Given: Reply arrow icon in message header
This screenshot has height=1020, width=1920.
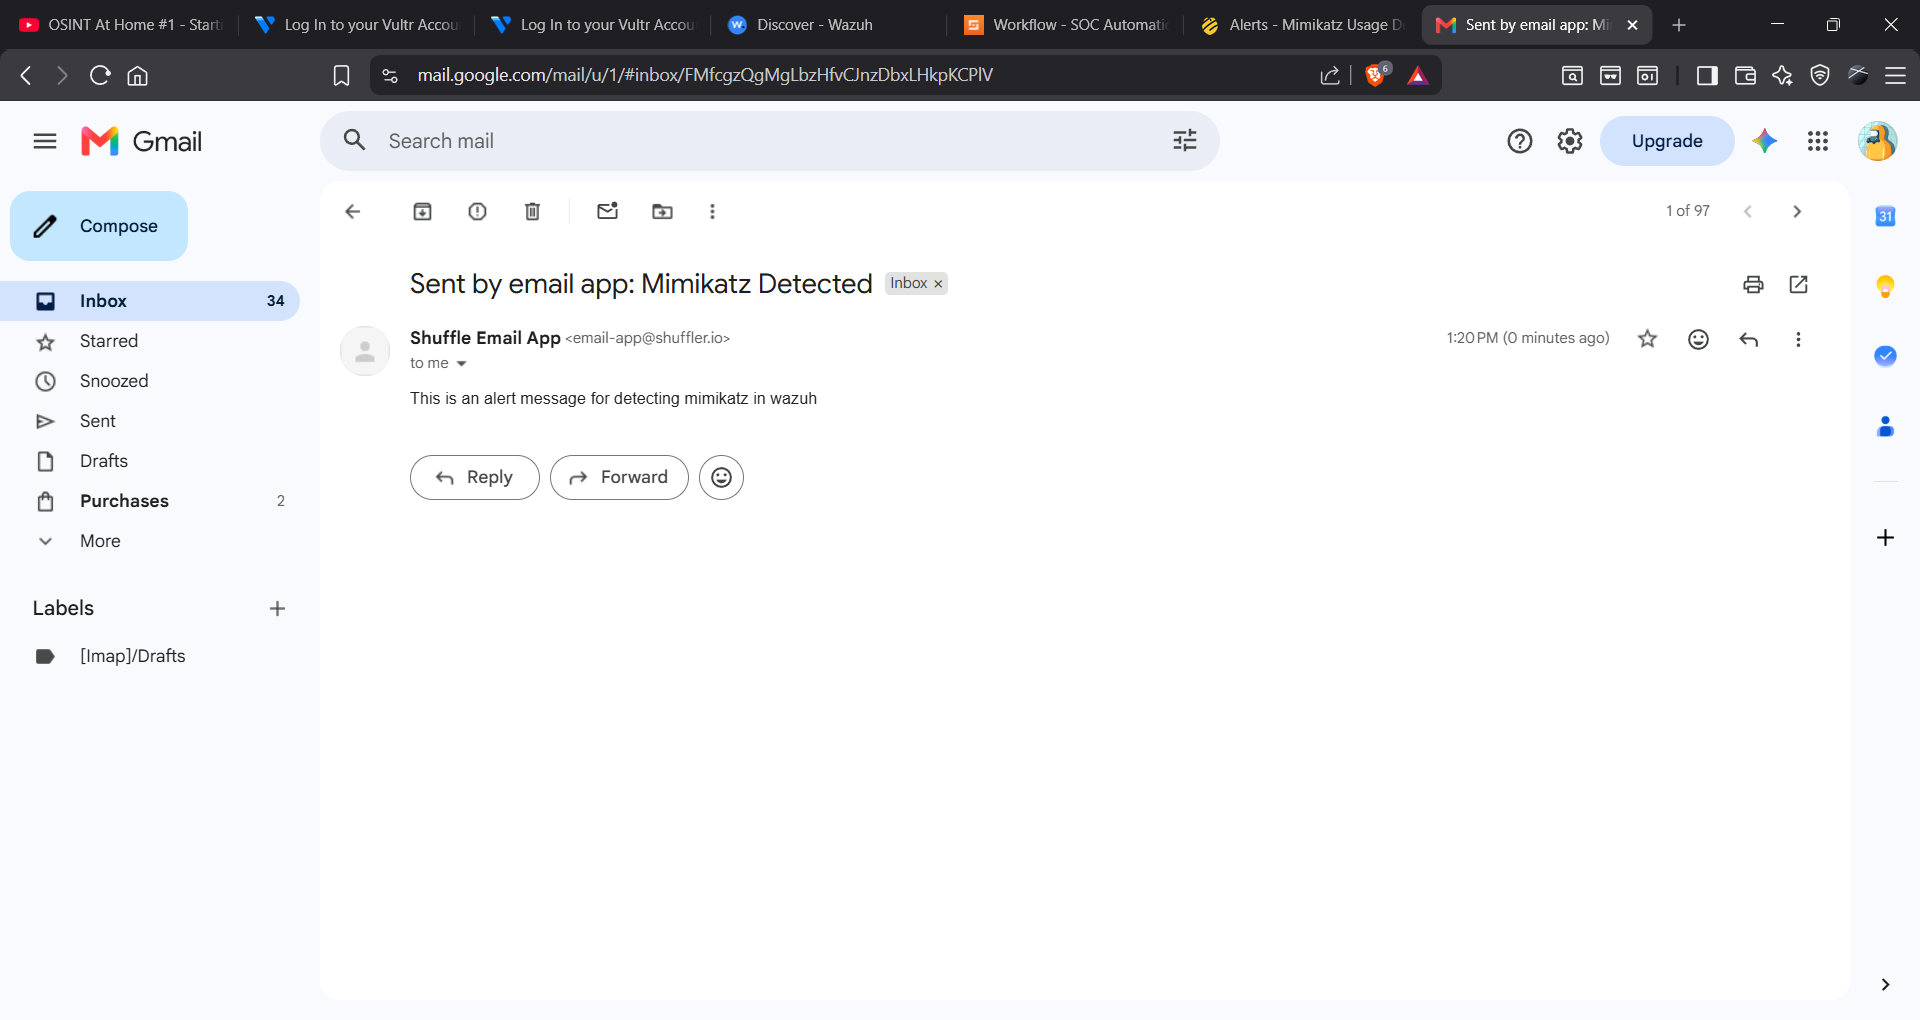Looking at the screenshot, I should (x=1748, y=339).
